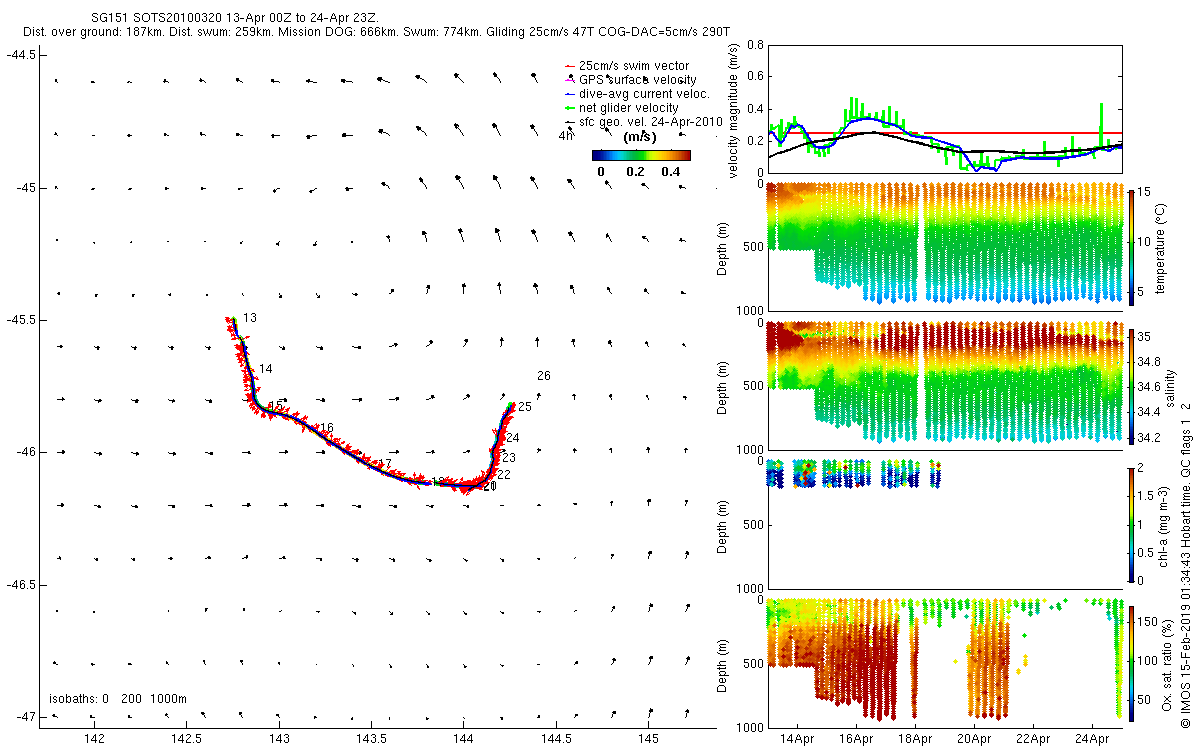Viewport: 1200px width, 750px height.
Task: Click track day marker '17' on glider path
Action: point(385,464)
